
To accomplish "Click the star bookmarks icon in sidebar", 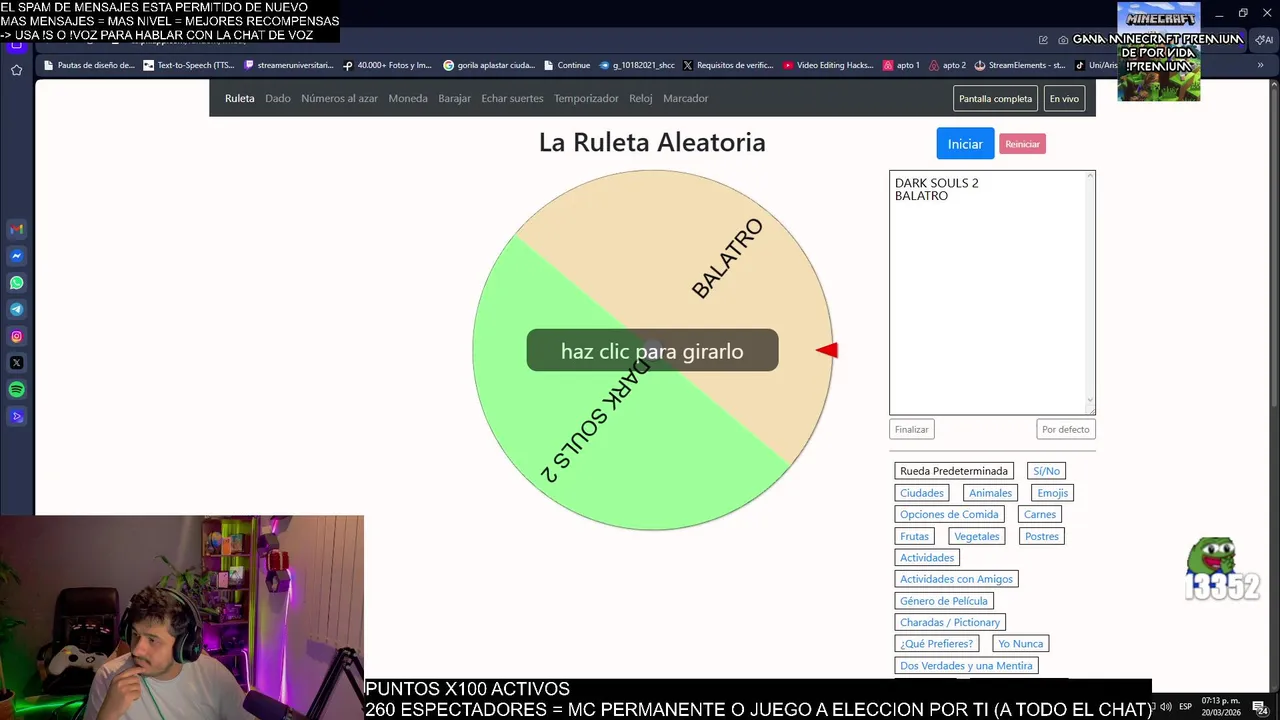I will point(16,70).
